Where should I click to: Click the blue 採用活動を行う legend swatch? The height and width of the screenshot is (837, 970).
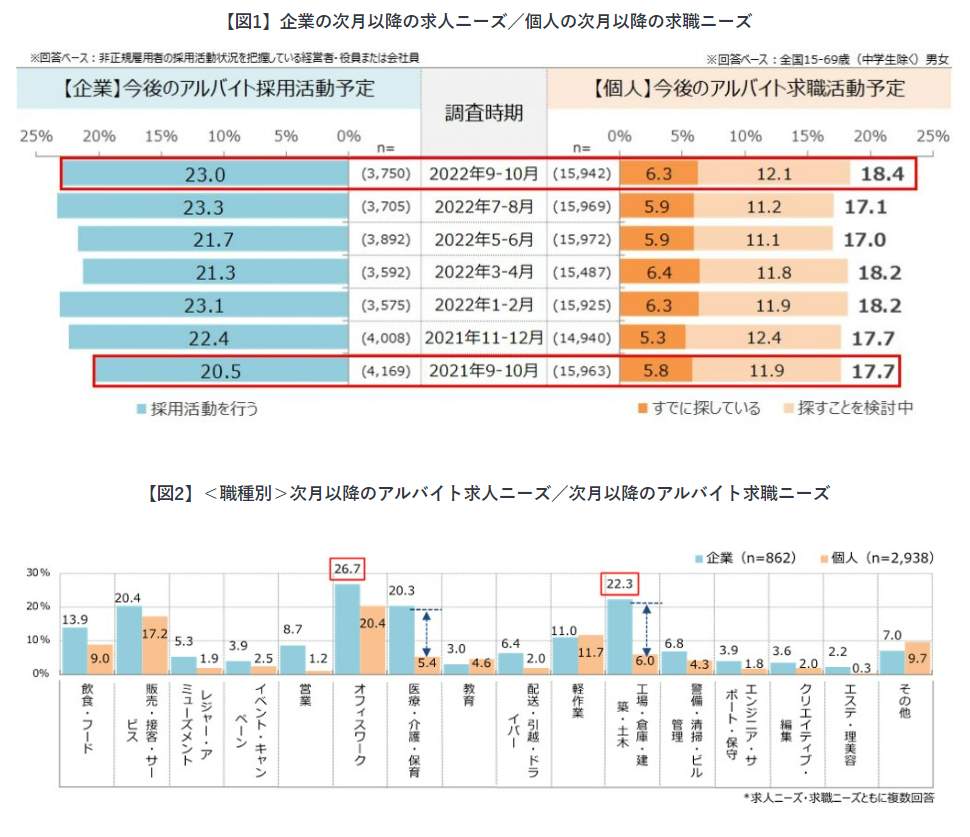tap(142, 408)
